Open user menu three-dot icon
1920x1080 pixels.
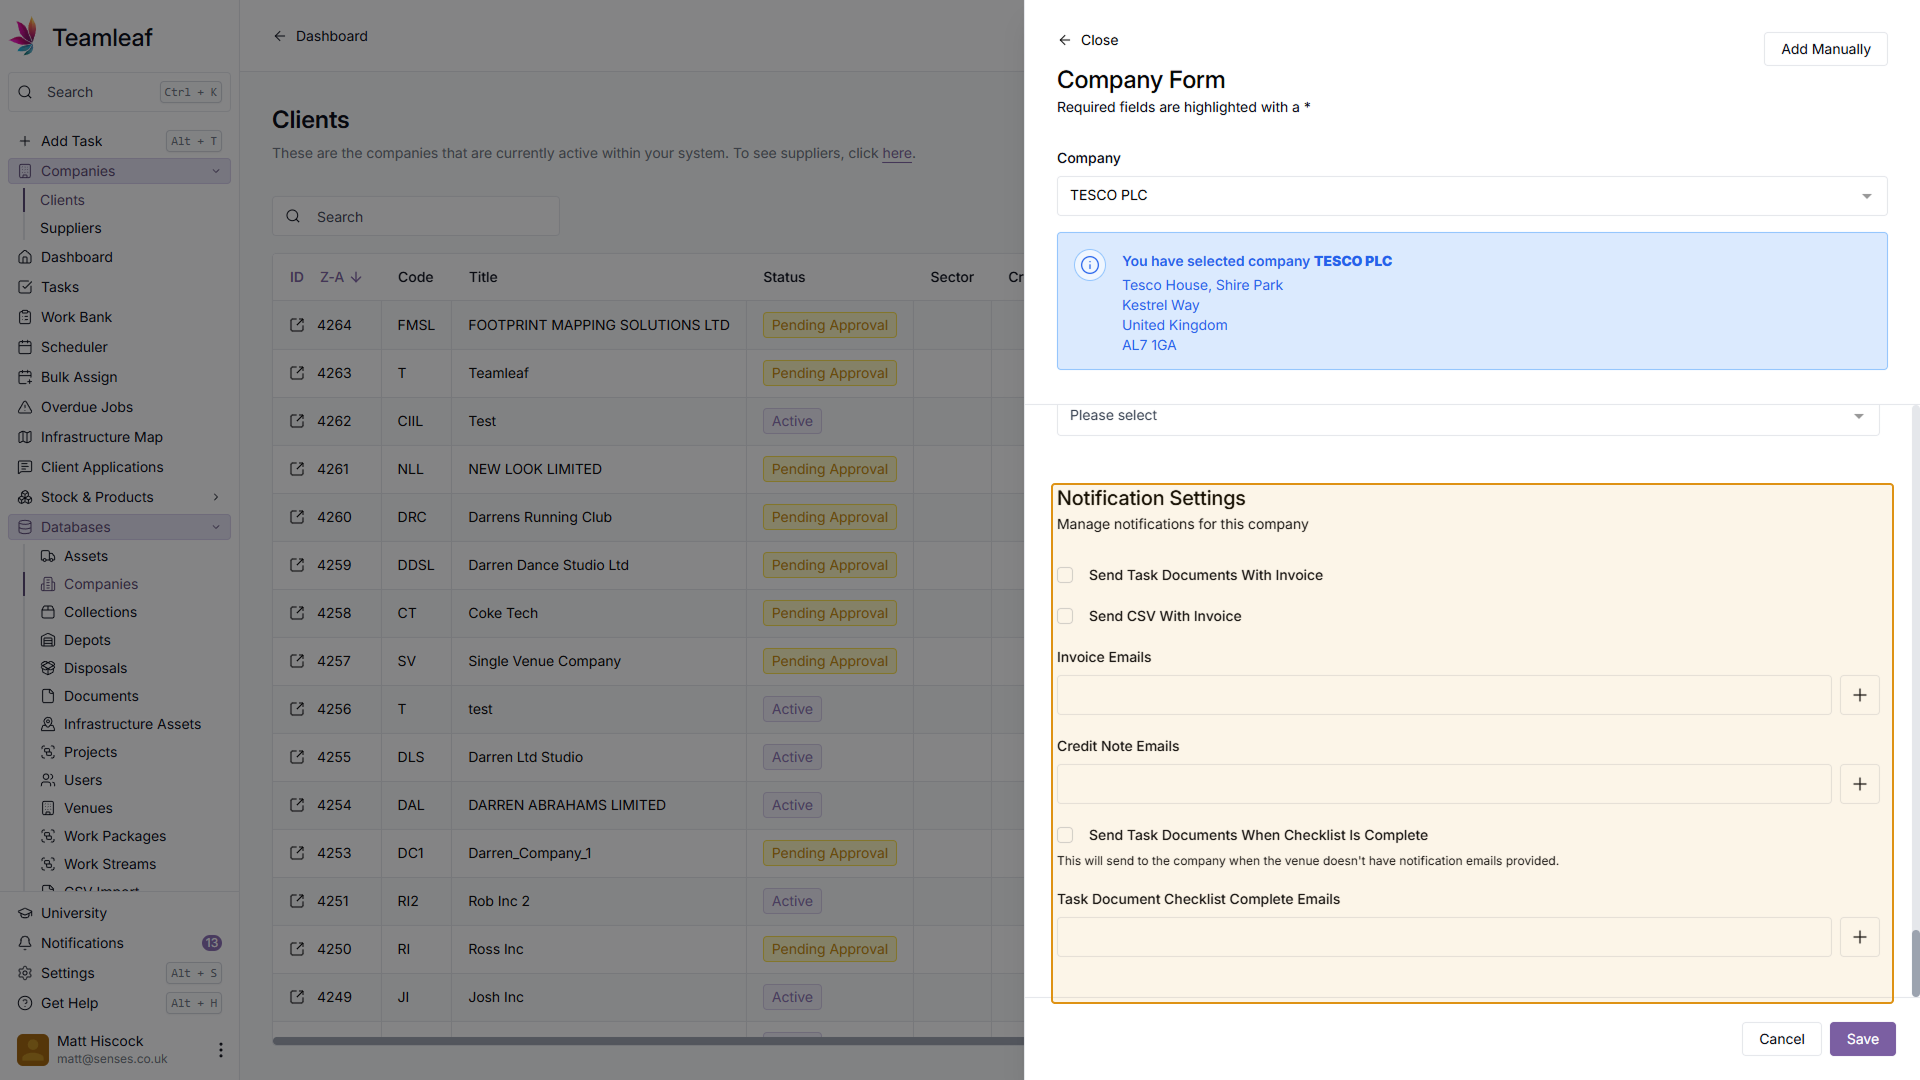coord(220,1049)
